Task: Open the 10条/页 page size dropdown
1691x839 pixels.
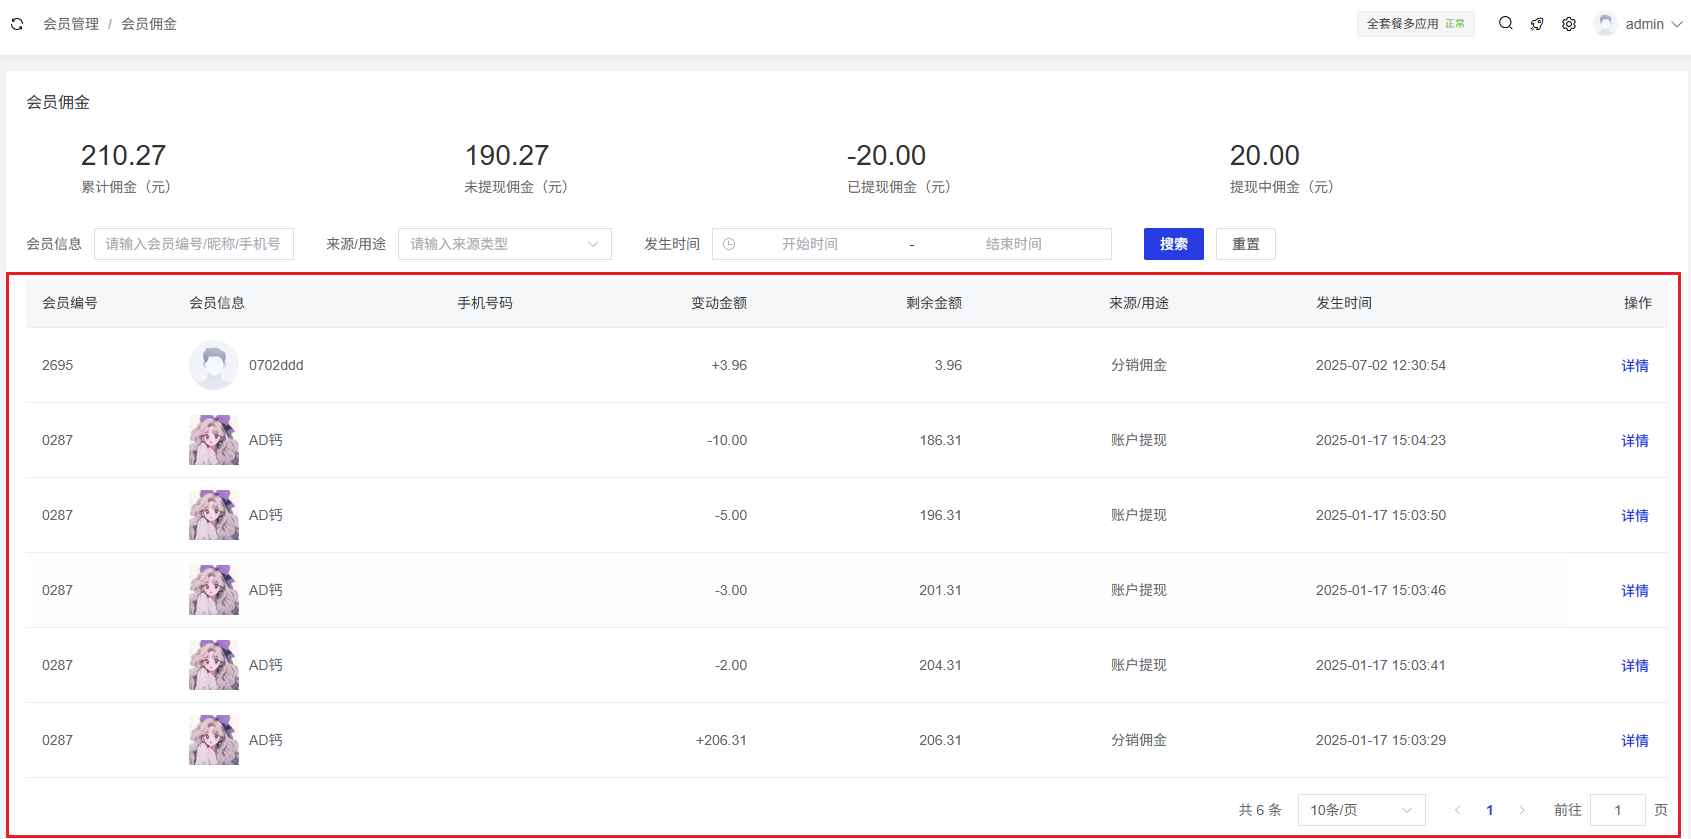Action: pos(1360,810)
